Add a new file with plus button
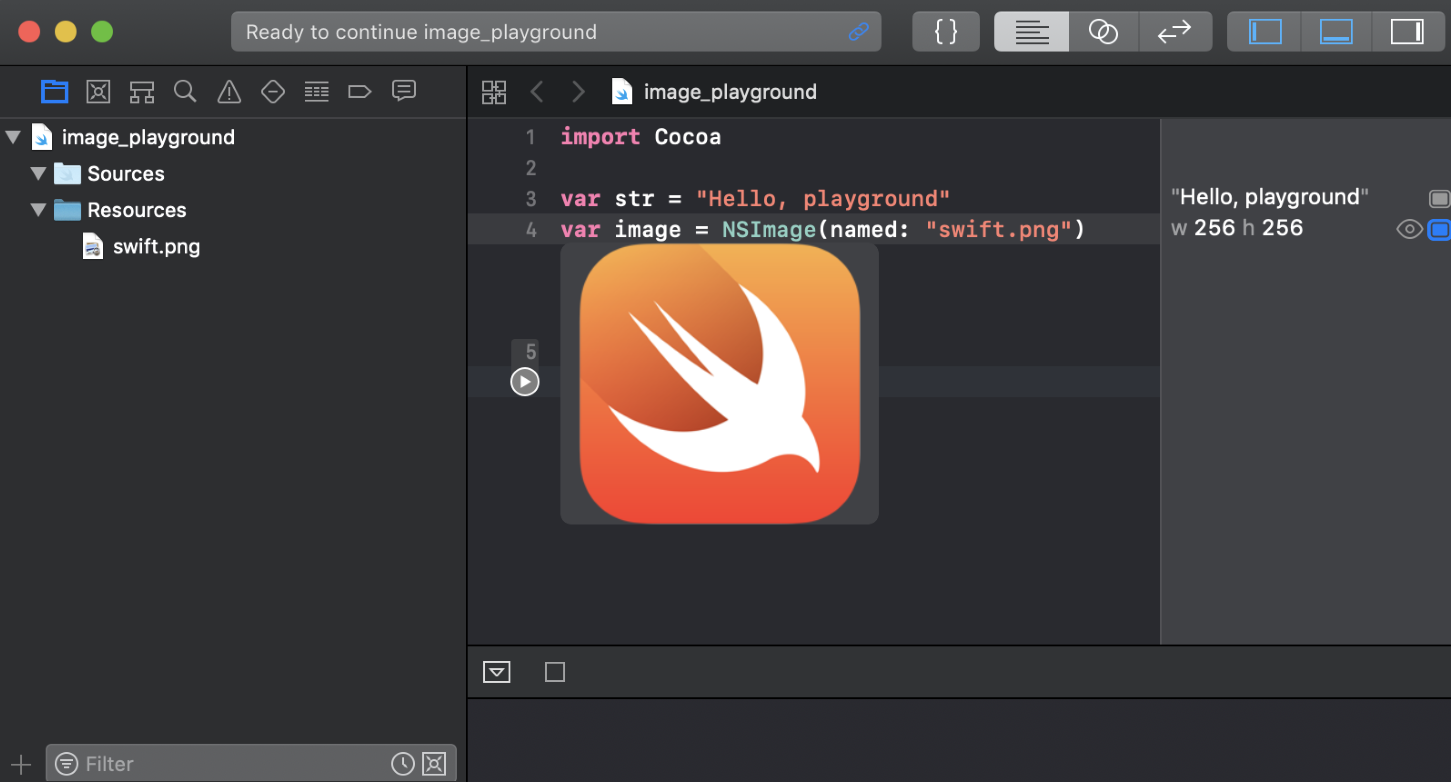 point(20,764)
